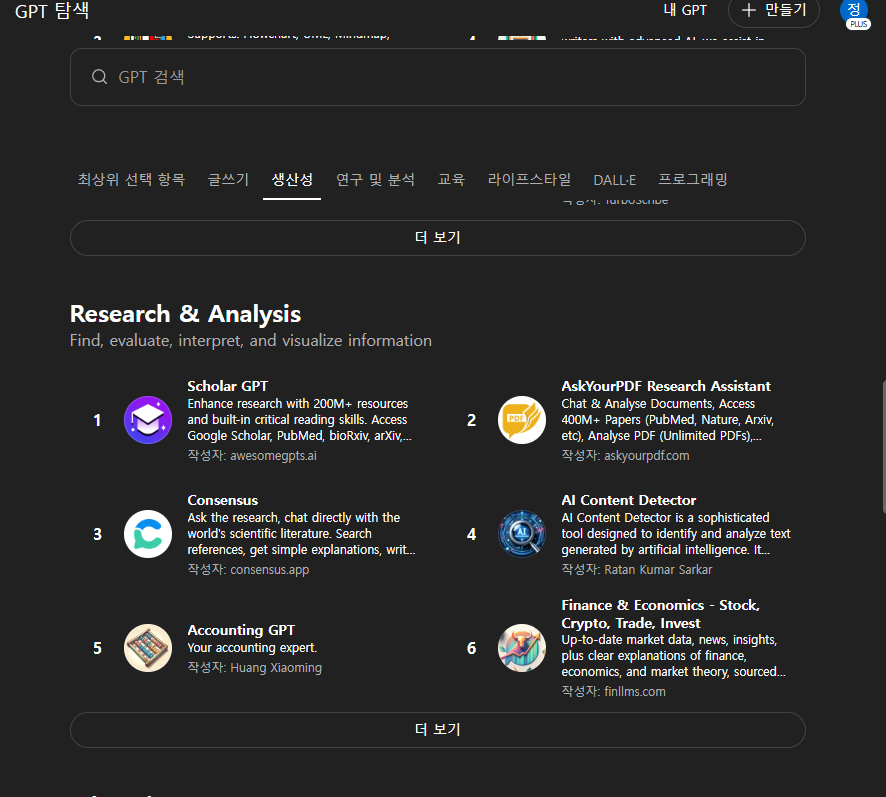Click 더 보기 below the Research list
This screenshot has height=797, width=886.
pos(438,730)
